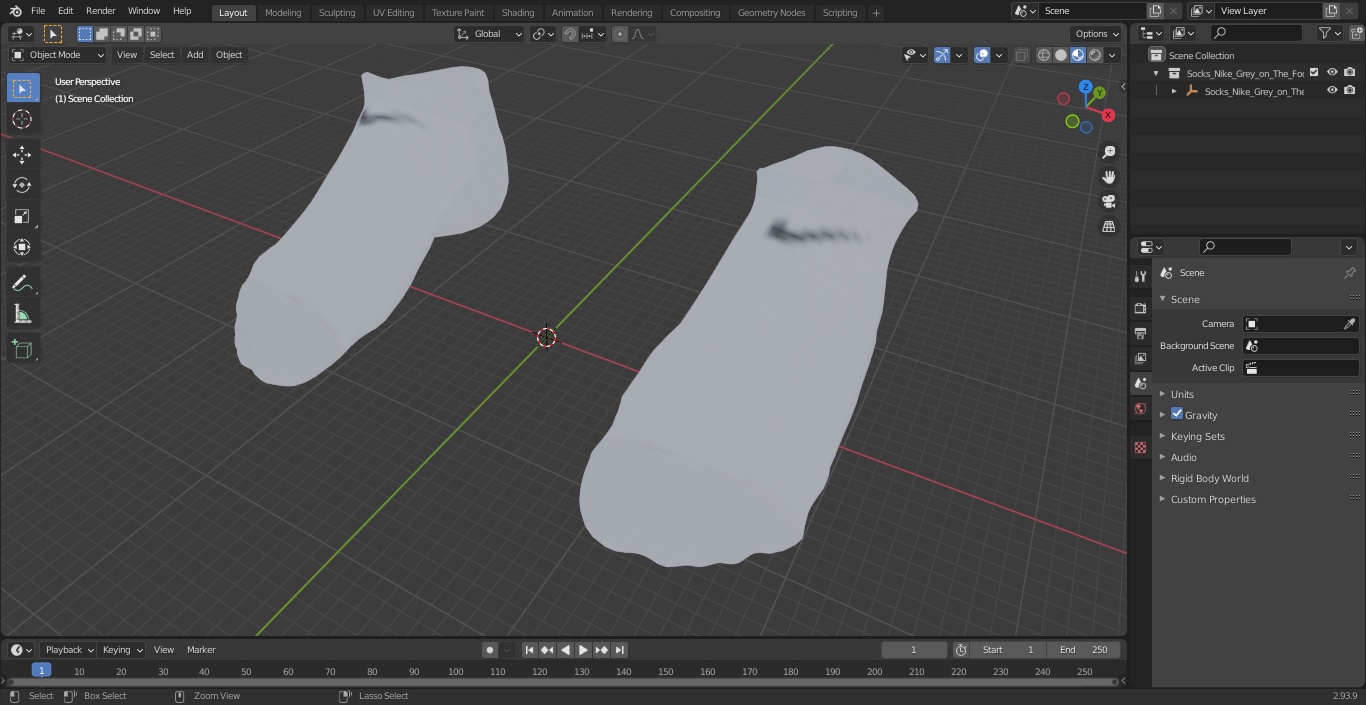This screenshot has width=1366, height=705.
Task: Choose the Rotate tool in the toolbar
Action: coord(22,185)
